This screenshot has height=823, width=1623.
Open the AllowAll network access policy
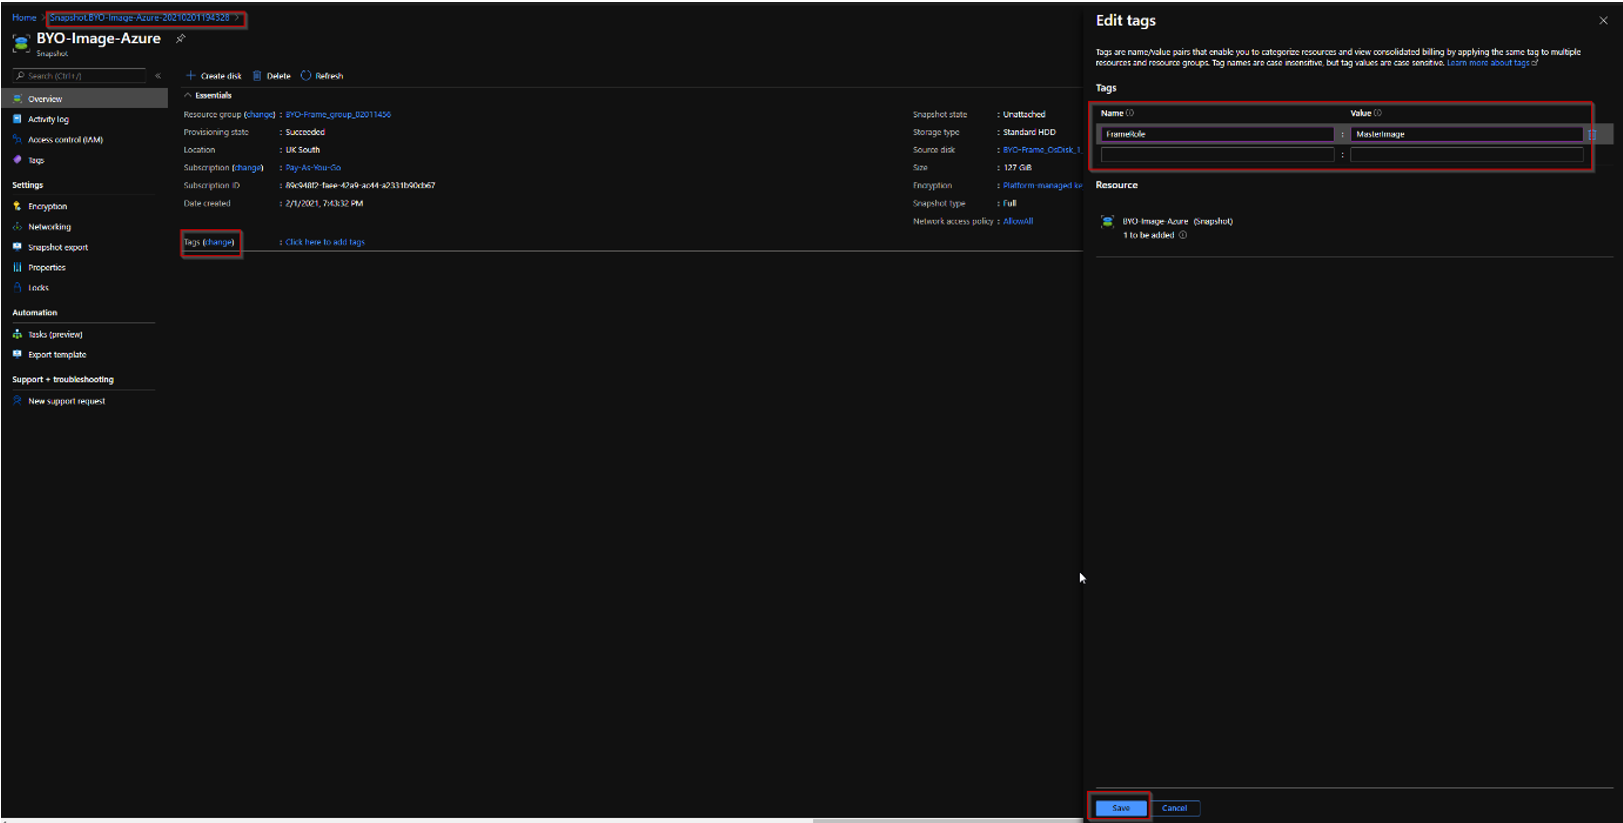coord(1018,222)
